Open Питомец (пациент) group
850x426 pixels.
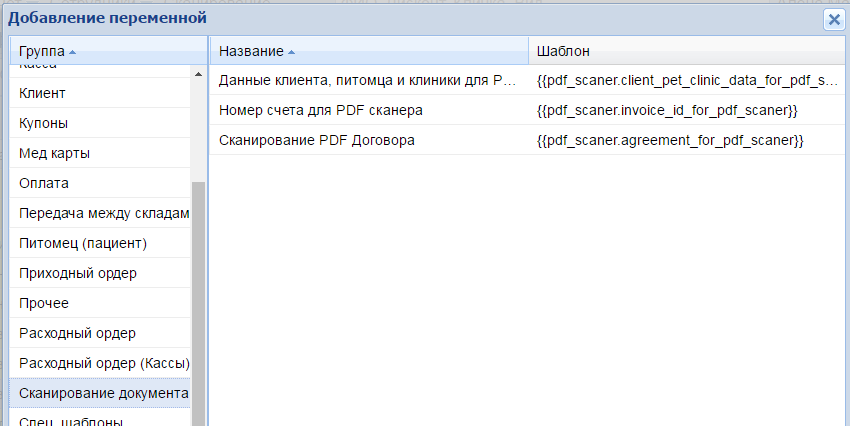pos(83,243)
